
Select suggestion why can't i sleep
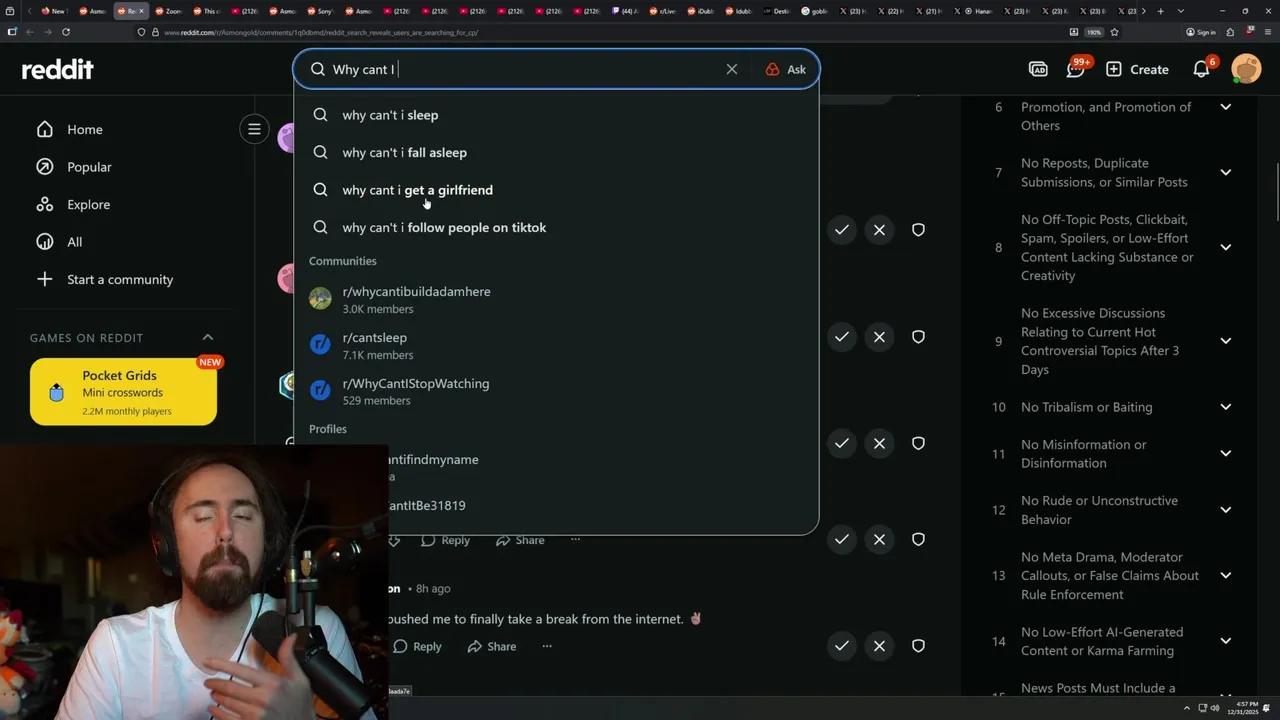555,115
